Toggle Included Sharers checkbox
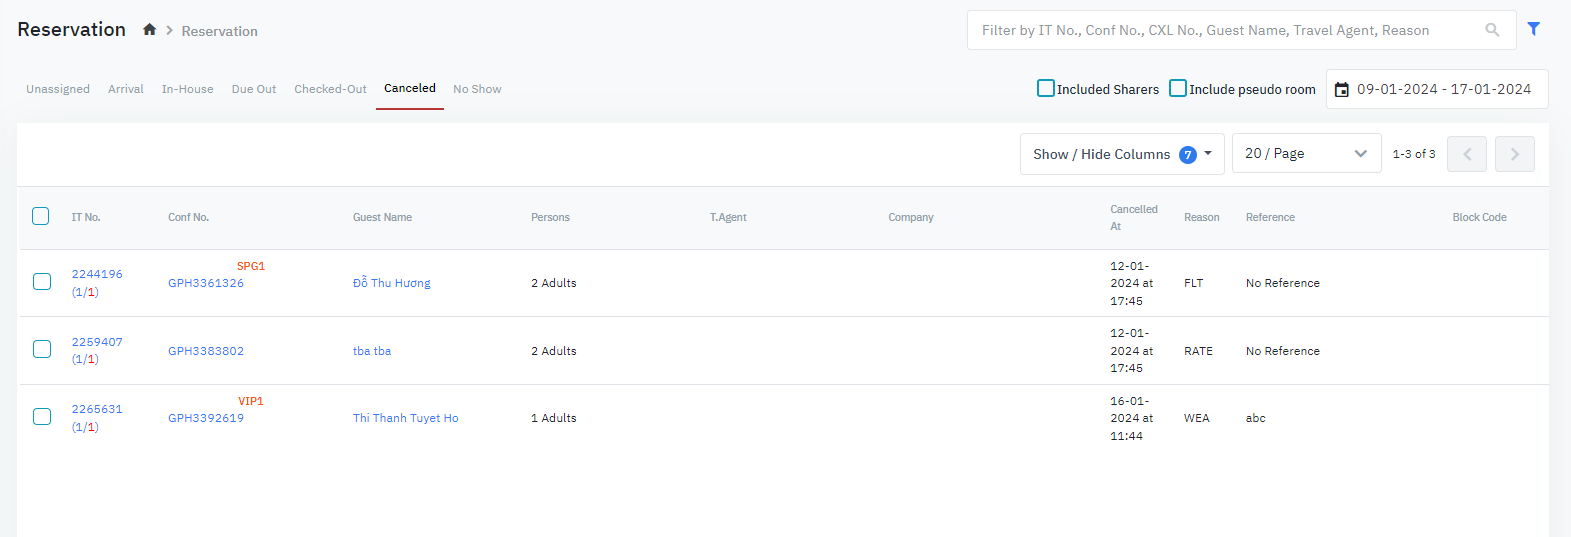 (1046, 88)
